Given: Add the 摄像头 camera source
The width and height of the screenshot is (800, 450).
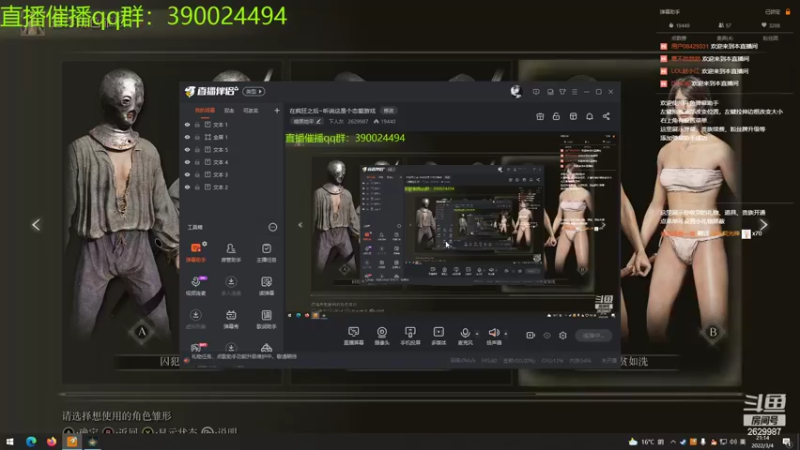Looking at the screenshot, I should (x=382, y=336).
